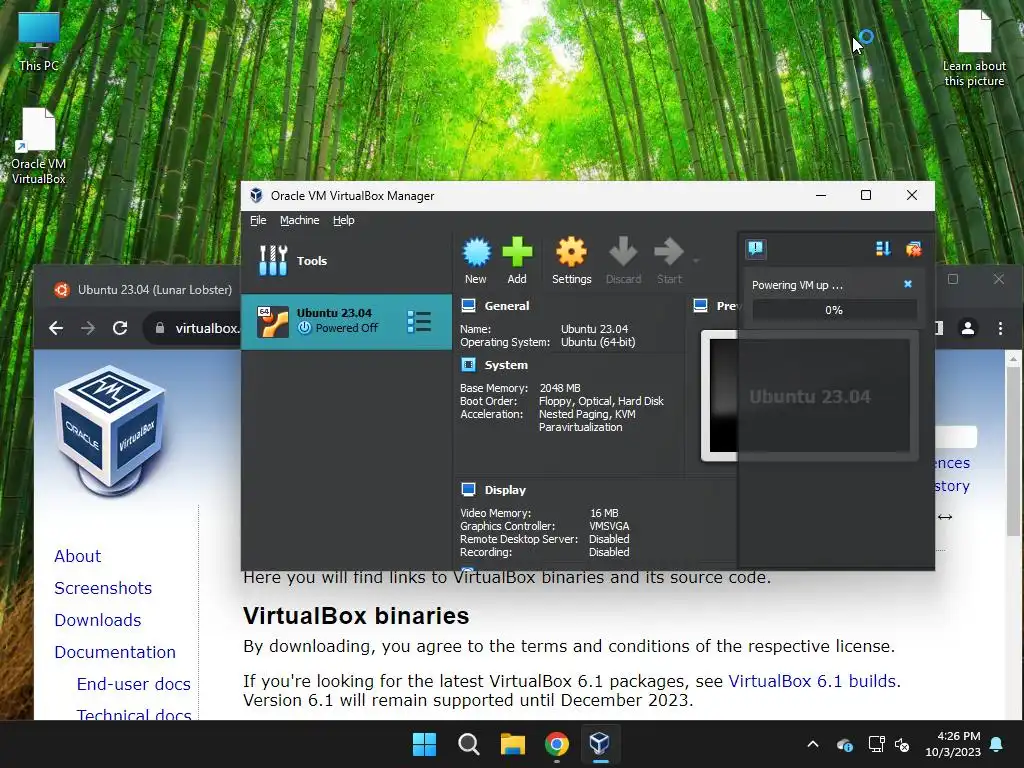Click the Ubuntu 23.04 preview thumbnail
1024x768 pixels.
pos(810,396)
